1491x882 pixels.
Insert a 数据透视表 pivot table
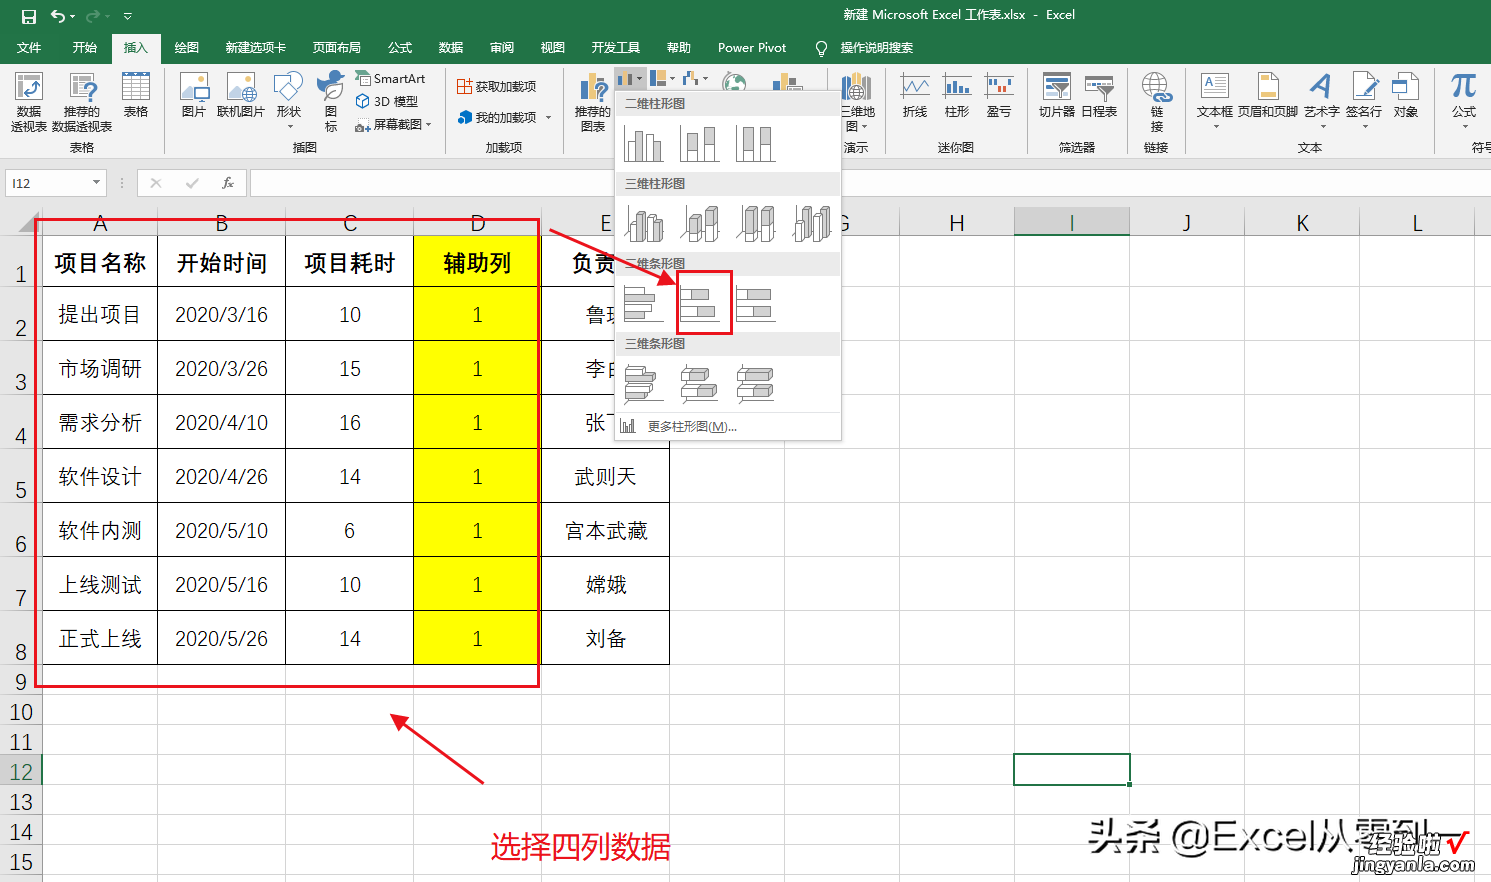[29, 102]
